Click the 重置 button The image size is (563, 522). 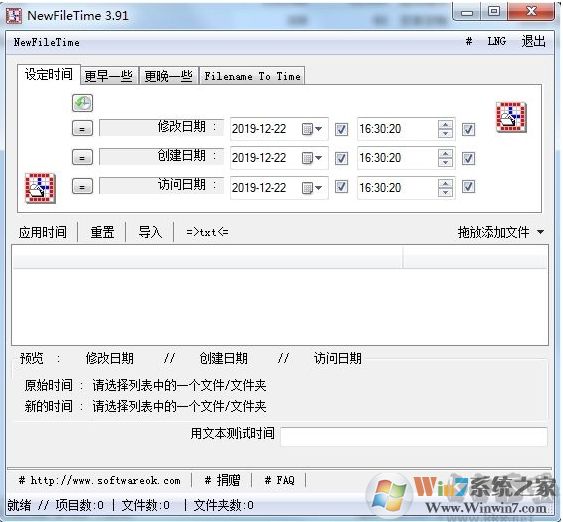coord(102,232)
